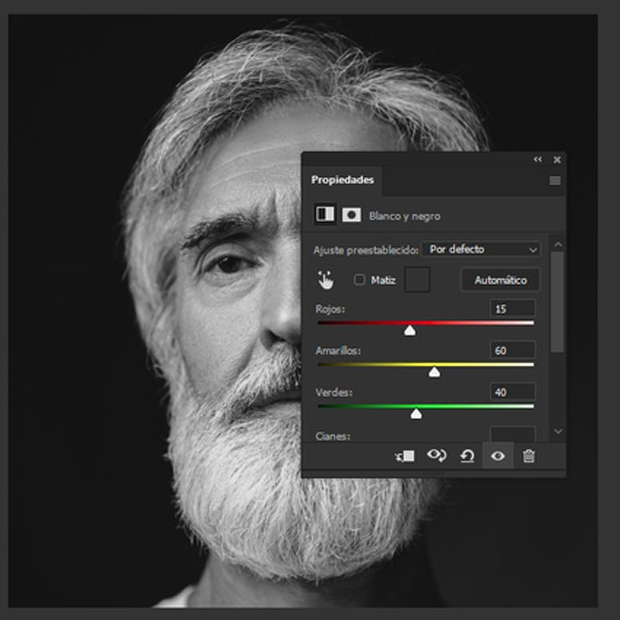The image size is (620, 620).
Task: Click the Amarillos slider handle
Action: (x=434, y=372)
